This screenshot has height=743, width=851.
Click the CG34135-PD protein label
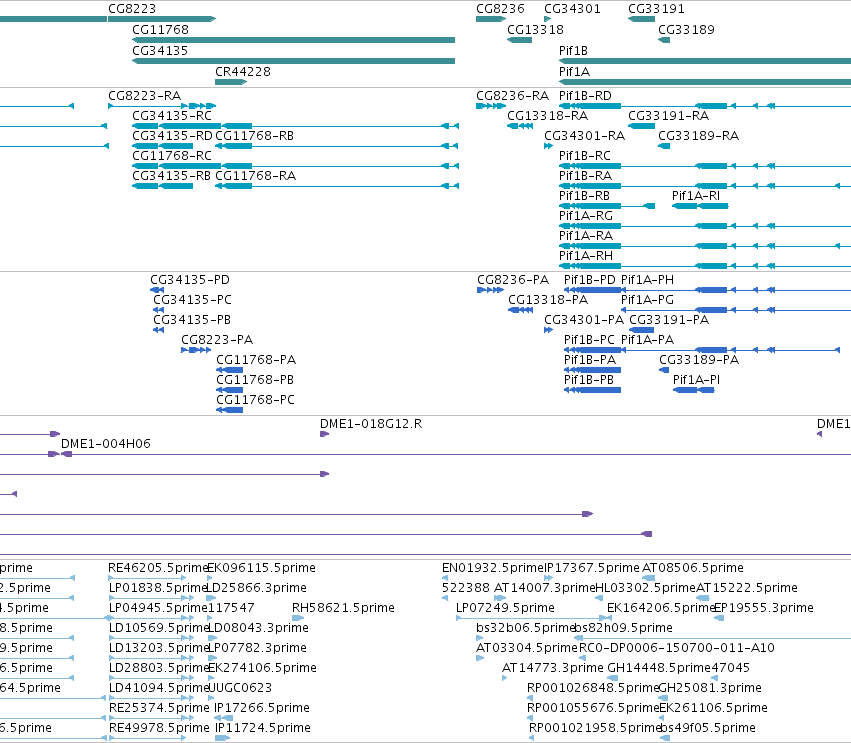pos(190,280)
